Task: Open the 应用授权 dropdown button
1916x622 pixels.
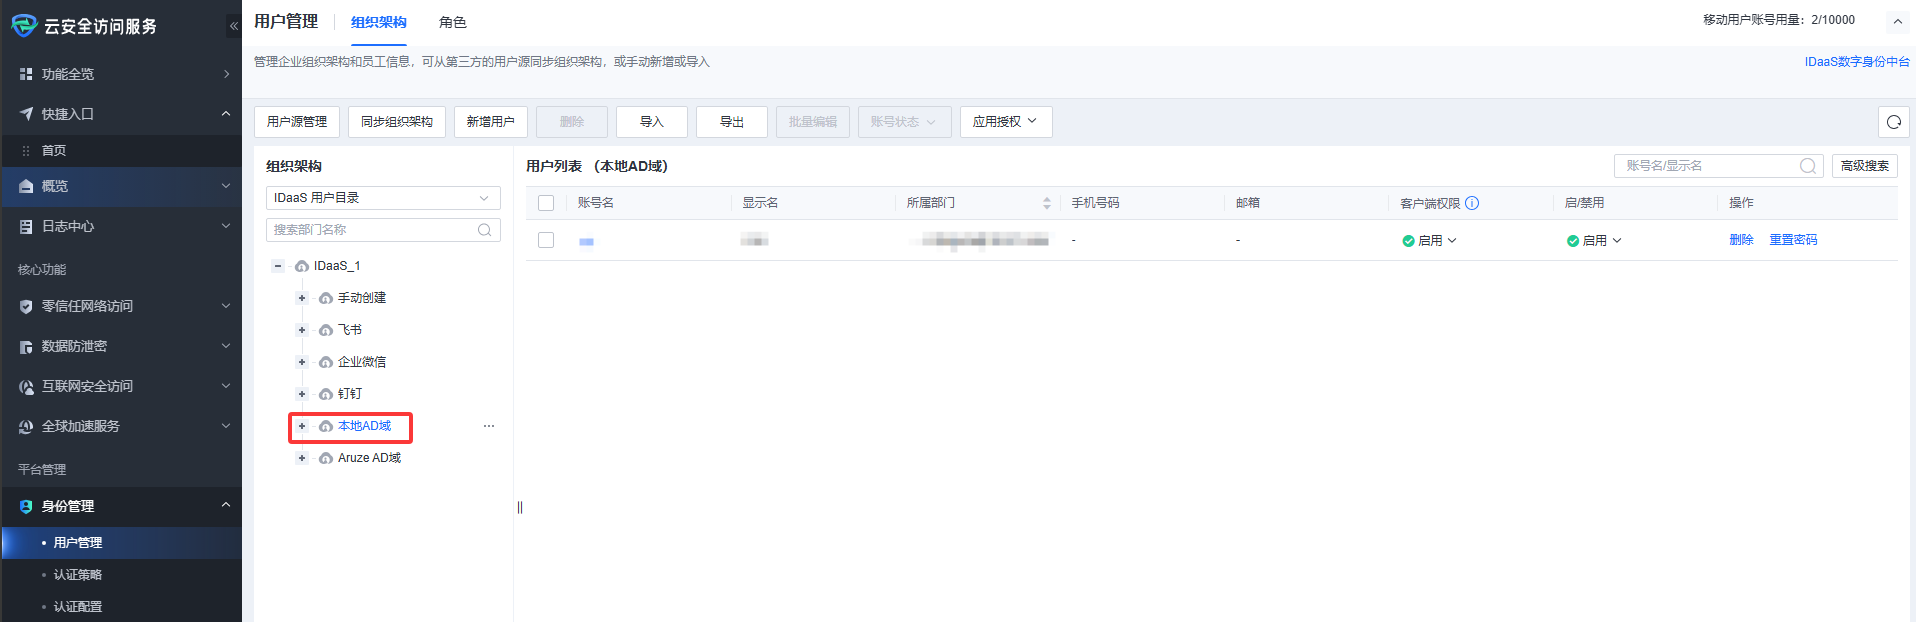Action: [x=1005, y=122]
